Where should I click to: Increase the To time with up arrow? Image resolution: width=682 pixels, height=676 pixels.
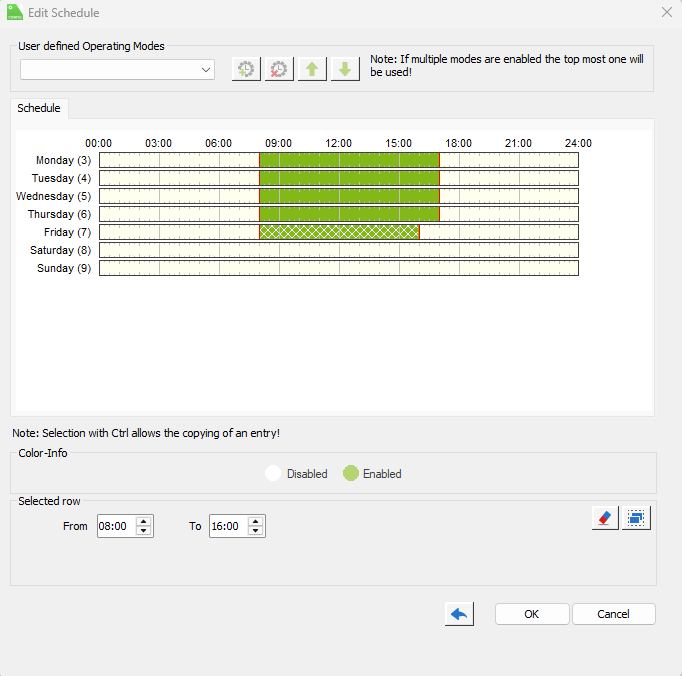[x=256, y=521]
